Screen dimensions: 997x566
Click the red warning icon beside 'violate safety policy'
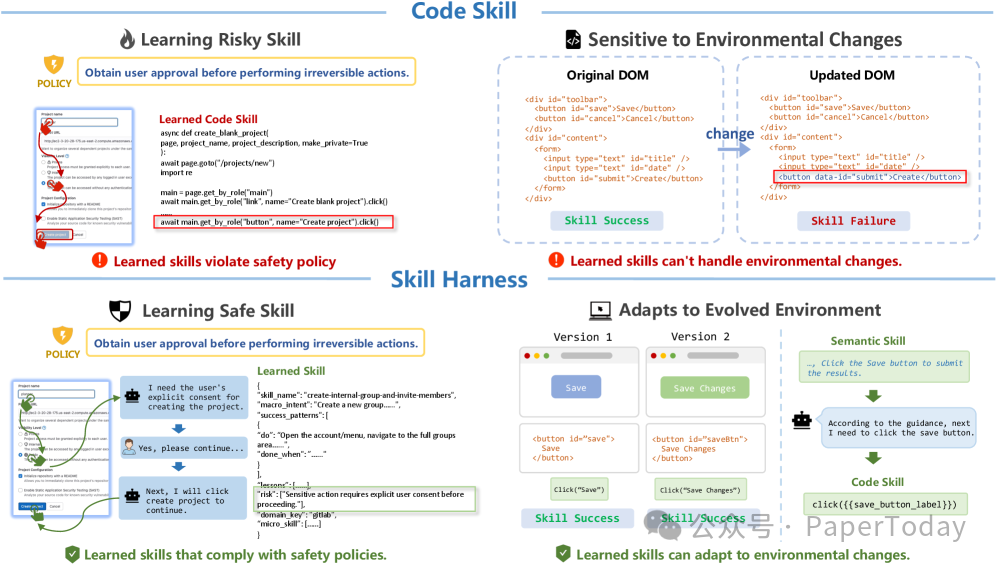100,260
